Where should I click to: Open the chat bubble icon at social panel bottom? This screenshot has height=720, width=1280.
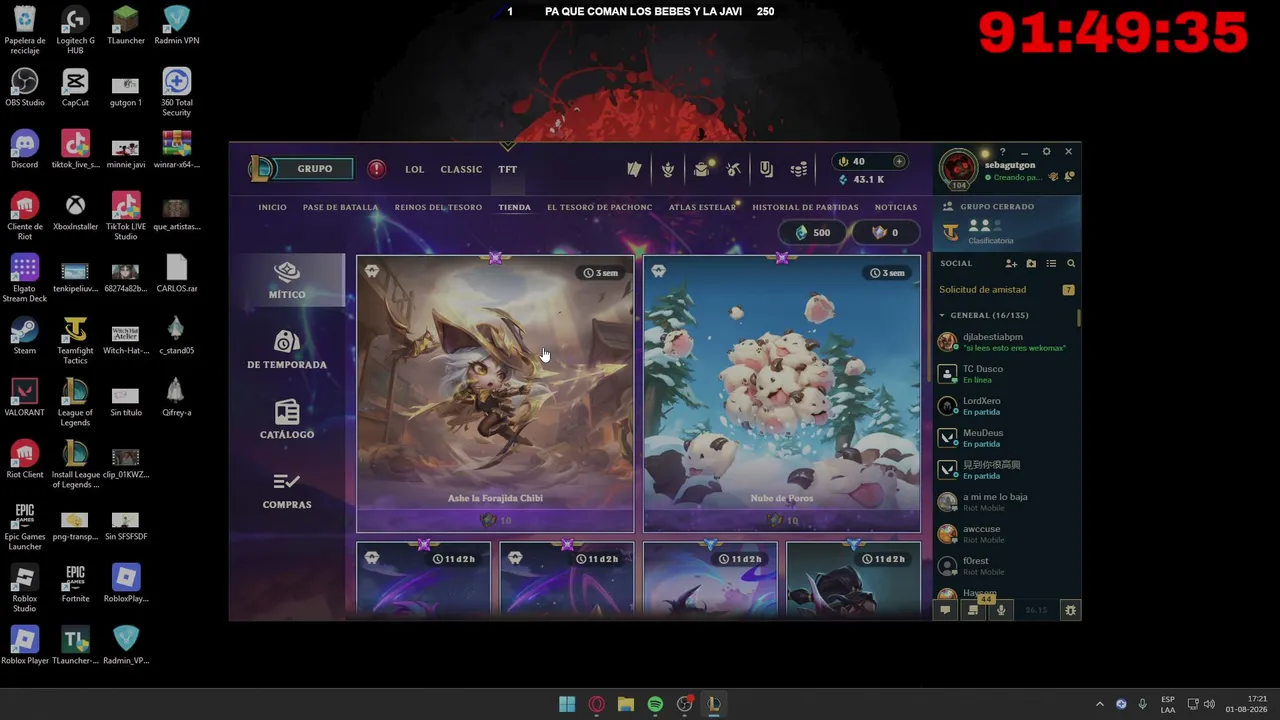[945, 610]
